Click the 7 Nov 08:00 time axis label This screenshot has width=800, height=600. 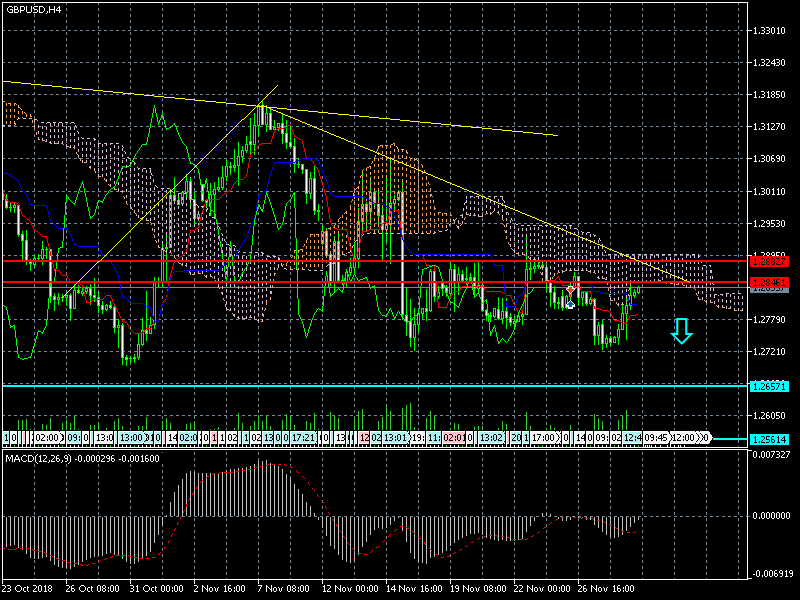(283, 588)
